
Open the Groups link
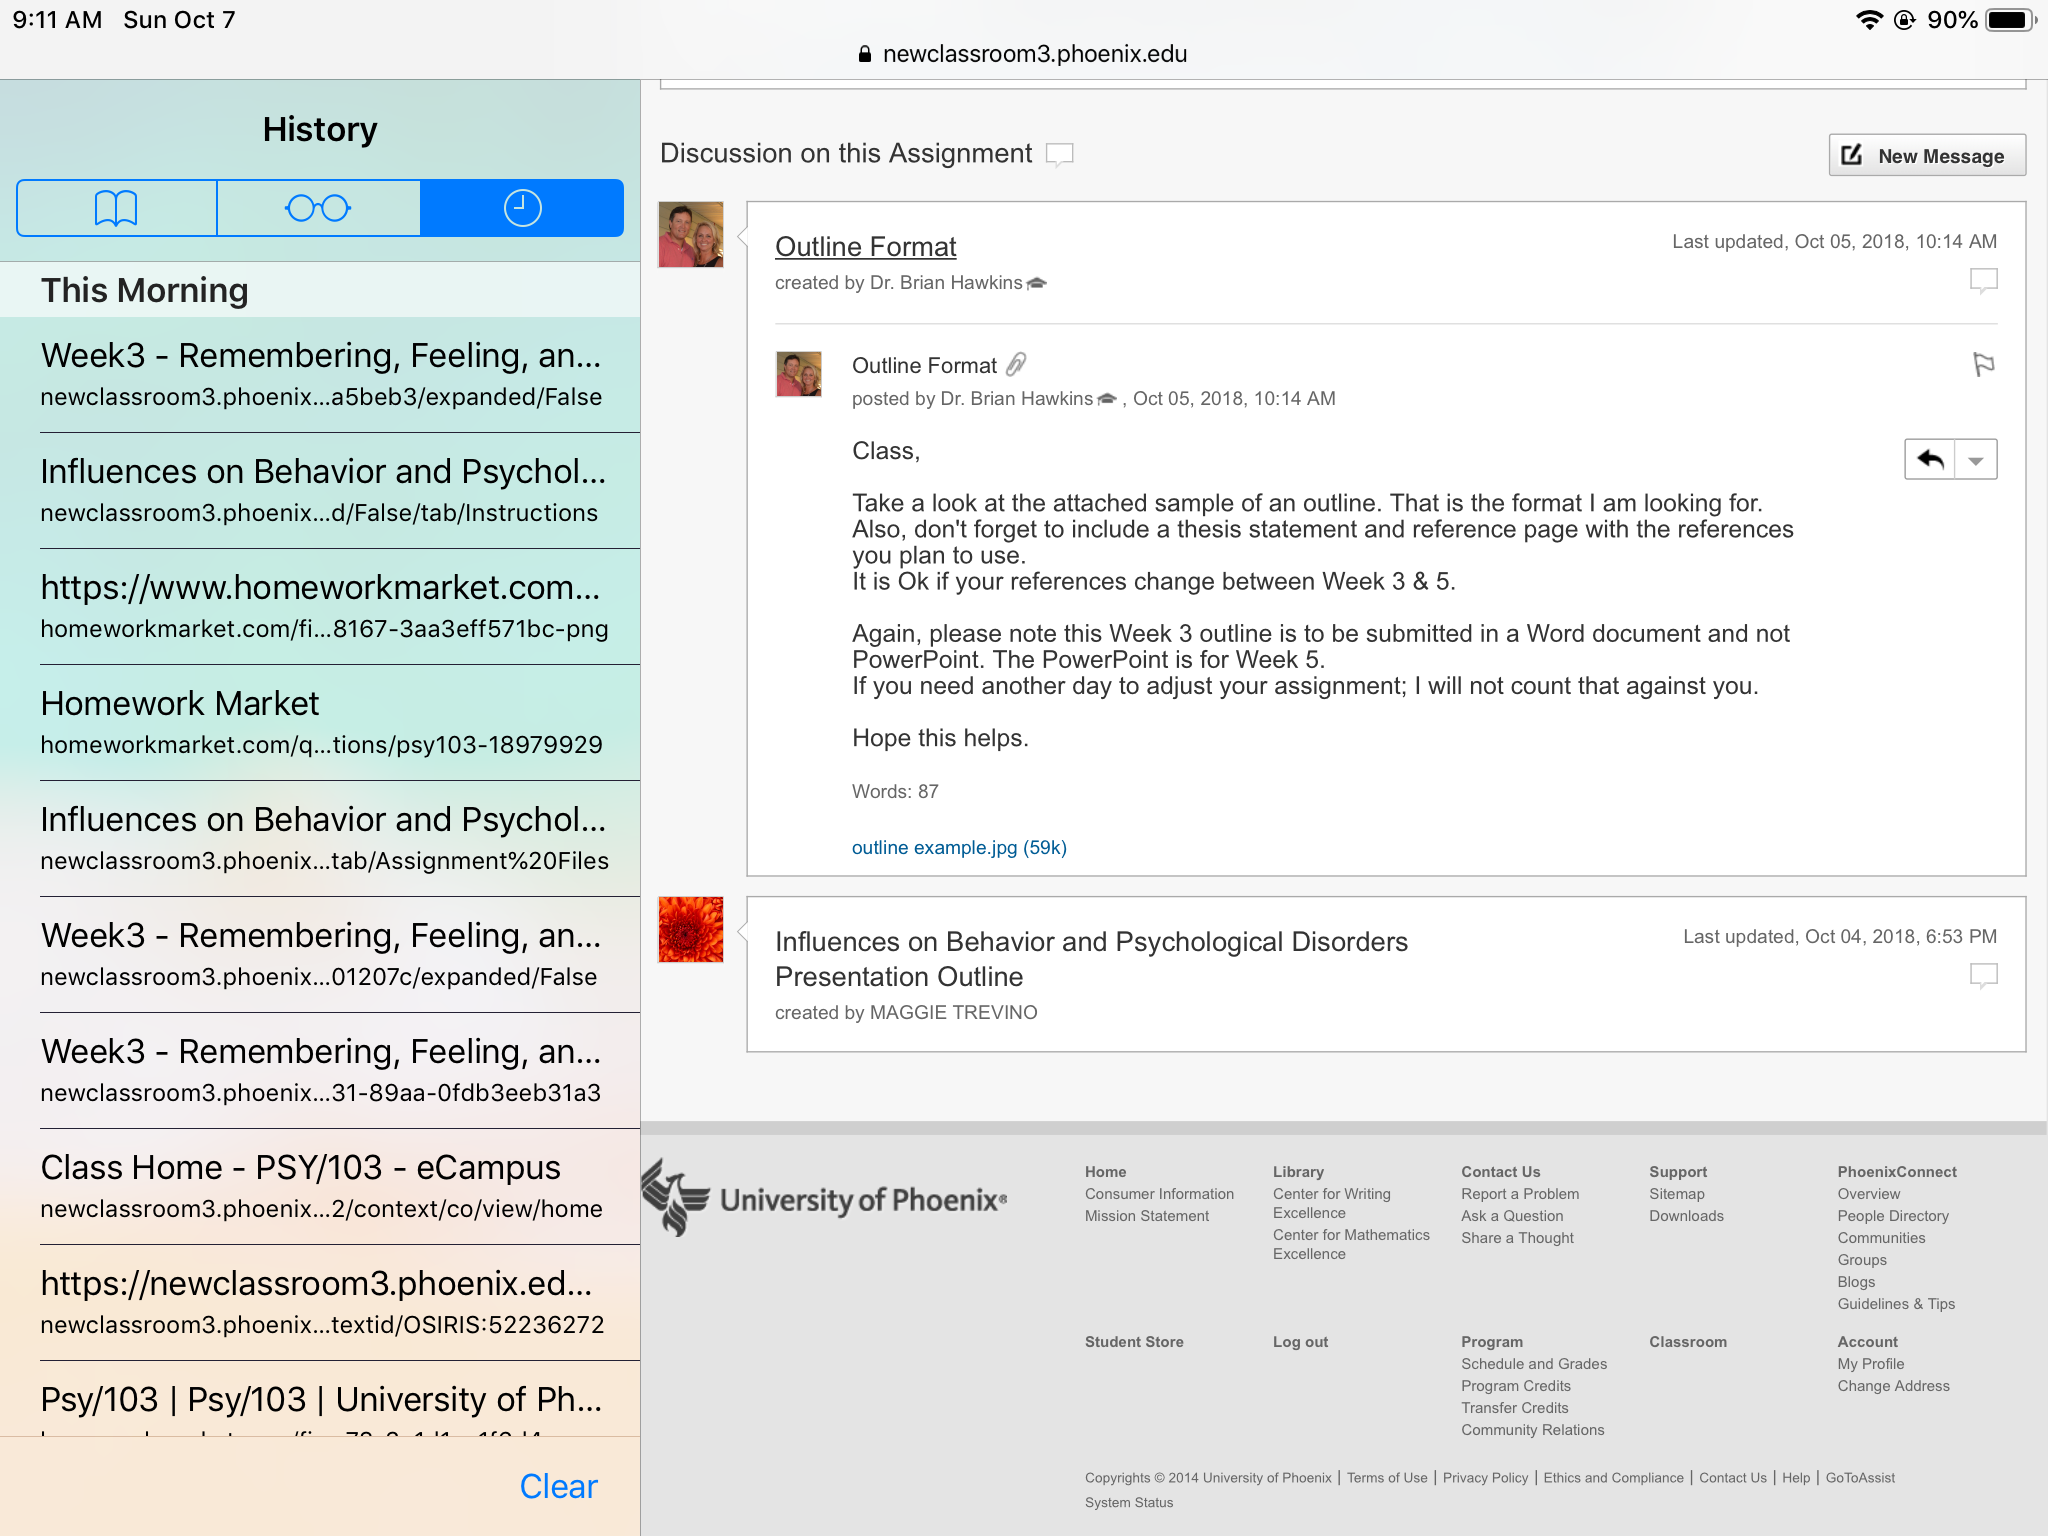1862,1260
